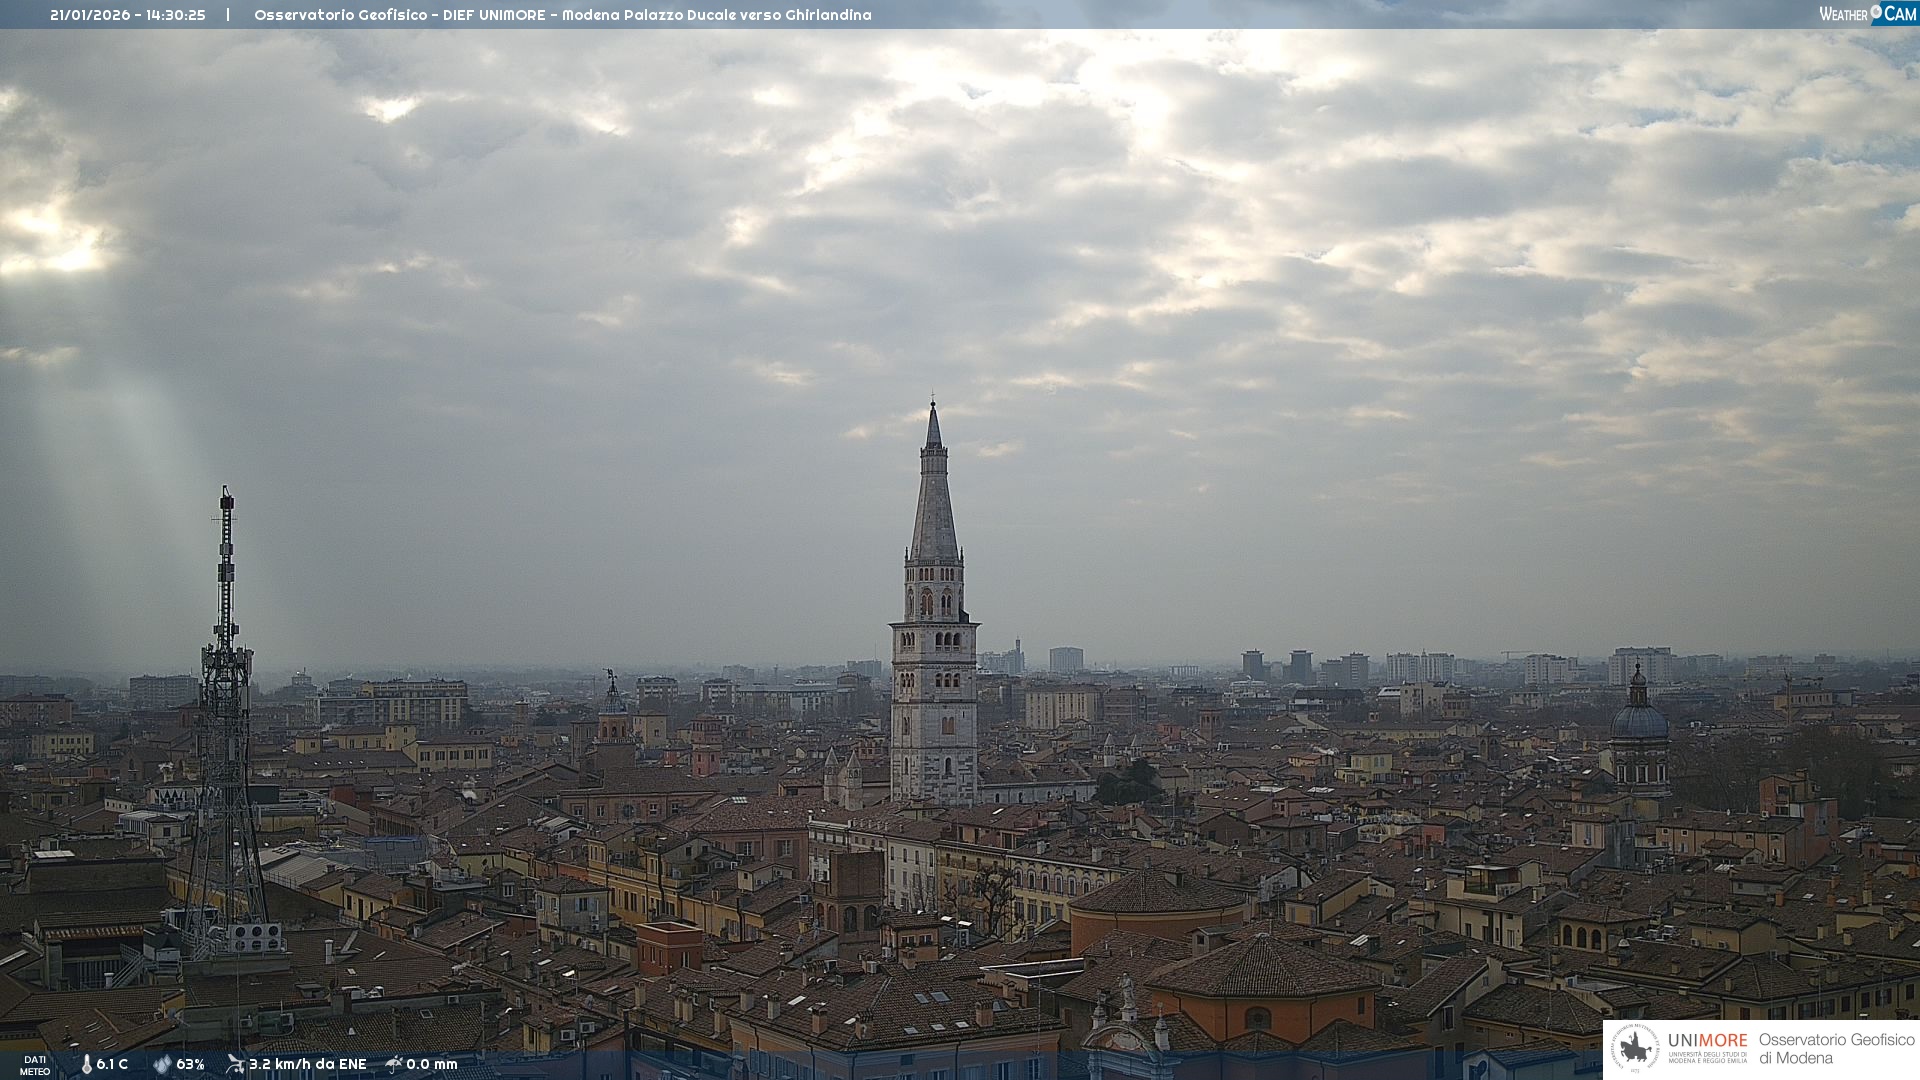
Task: Click the 6.1 C temperature reading
Action: (x=112, y=1065)
